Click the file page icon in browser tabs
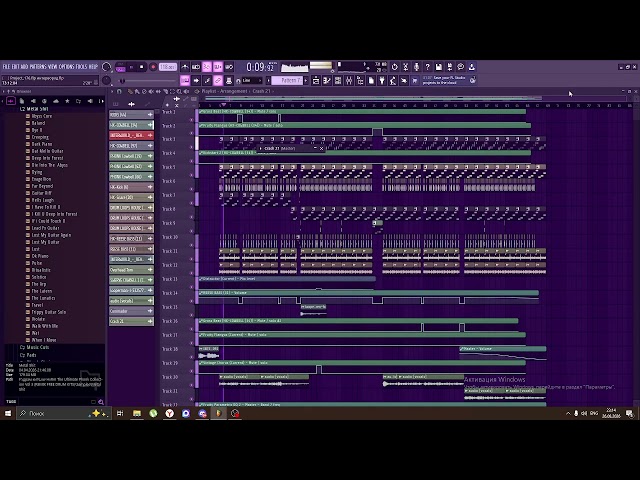Screen dimensions: 640x480 (22, 101)
